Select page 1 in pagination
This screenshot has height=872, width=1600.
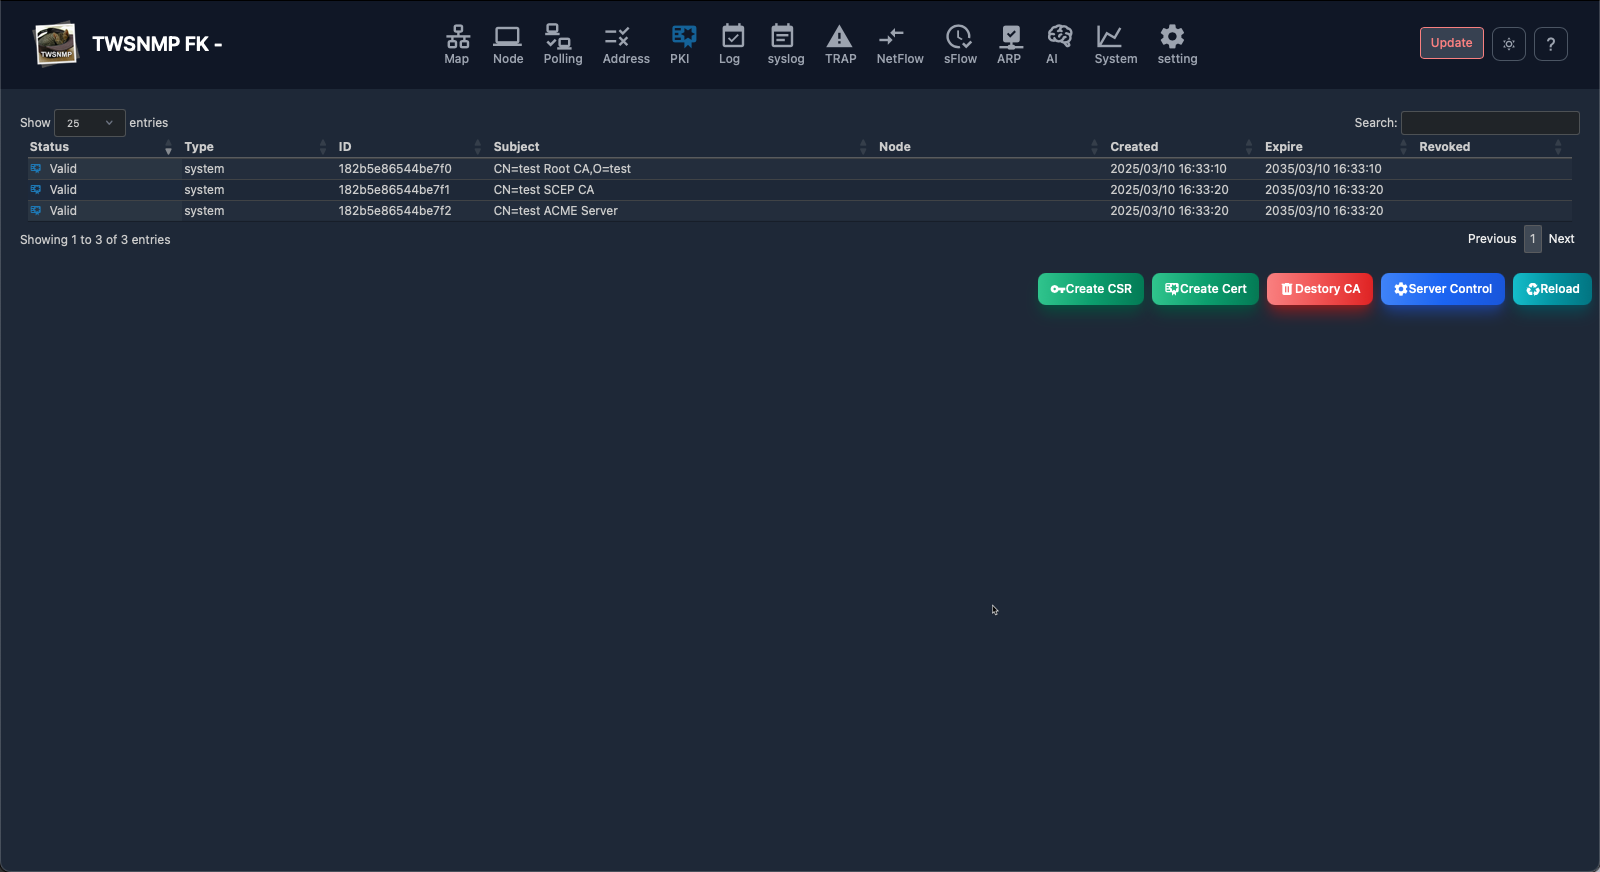pos(1533,239)
